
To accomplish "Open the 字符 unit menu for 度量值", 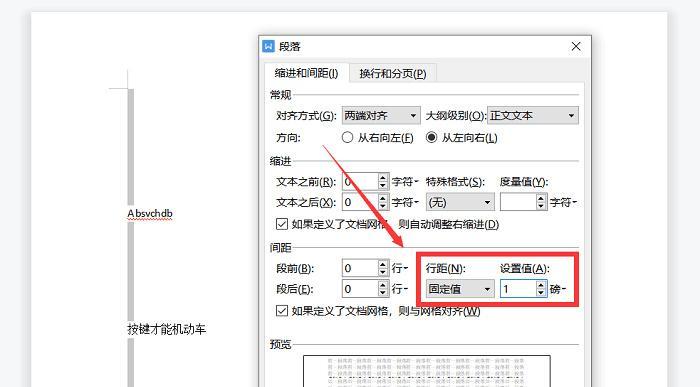I will tap(563, 203).
